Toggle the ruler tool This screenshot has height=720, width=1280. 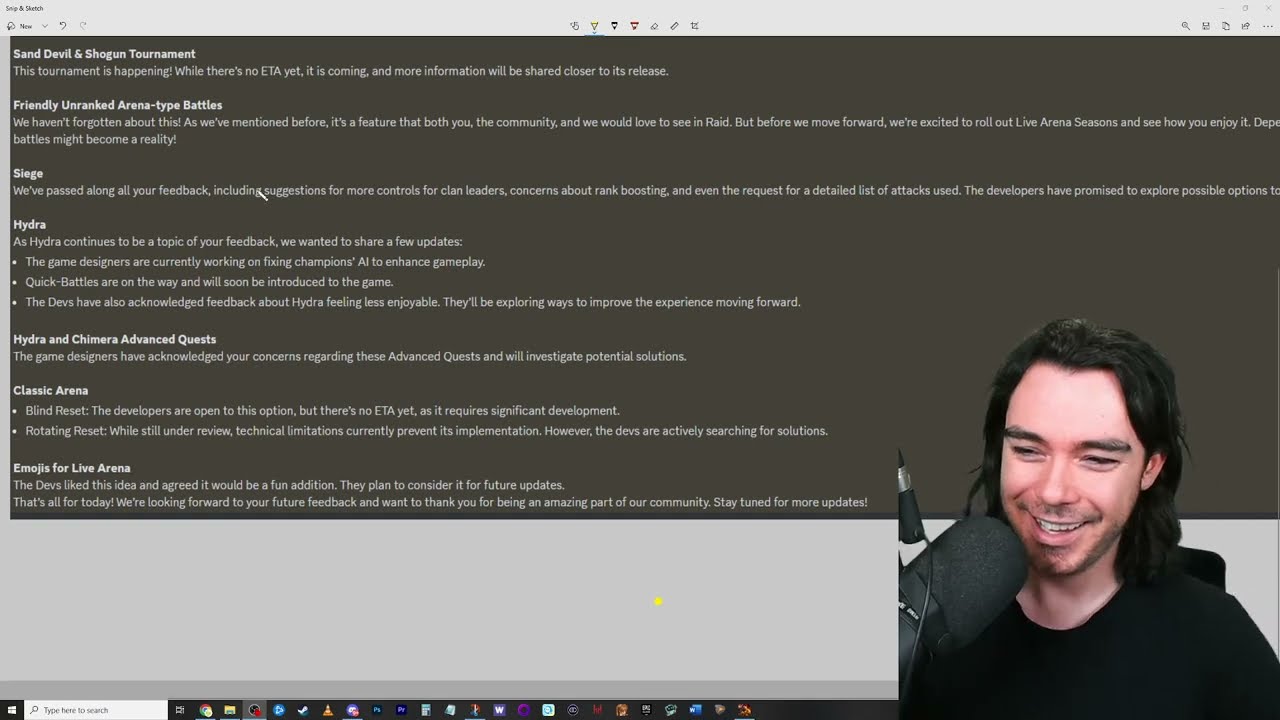click(x=674, y=26)
